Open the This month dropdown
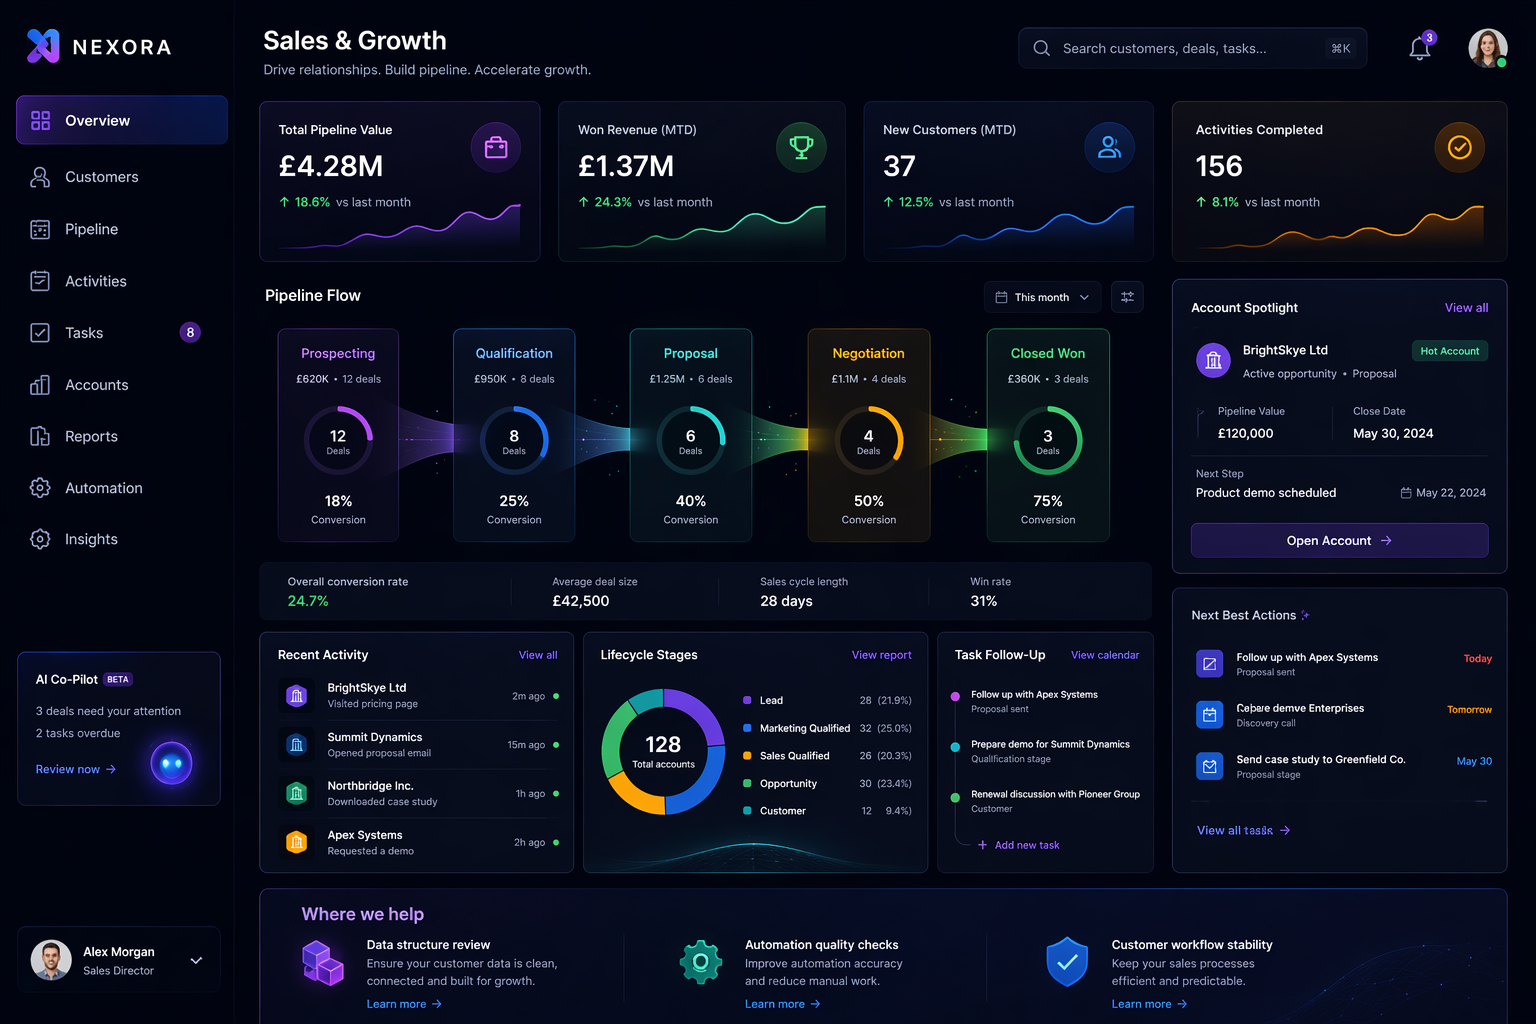 click(1042, 297)
